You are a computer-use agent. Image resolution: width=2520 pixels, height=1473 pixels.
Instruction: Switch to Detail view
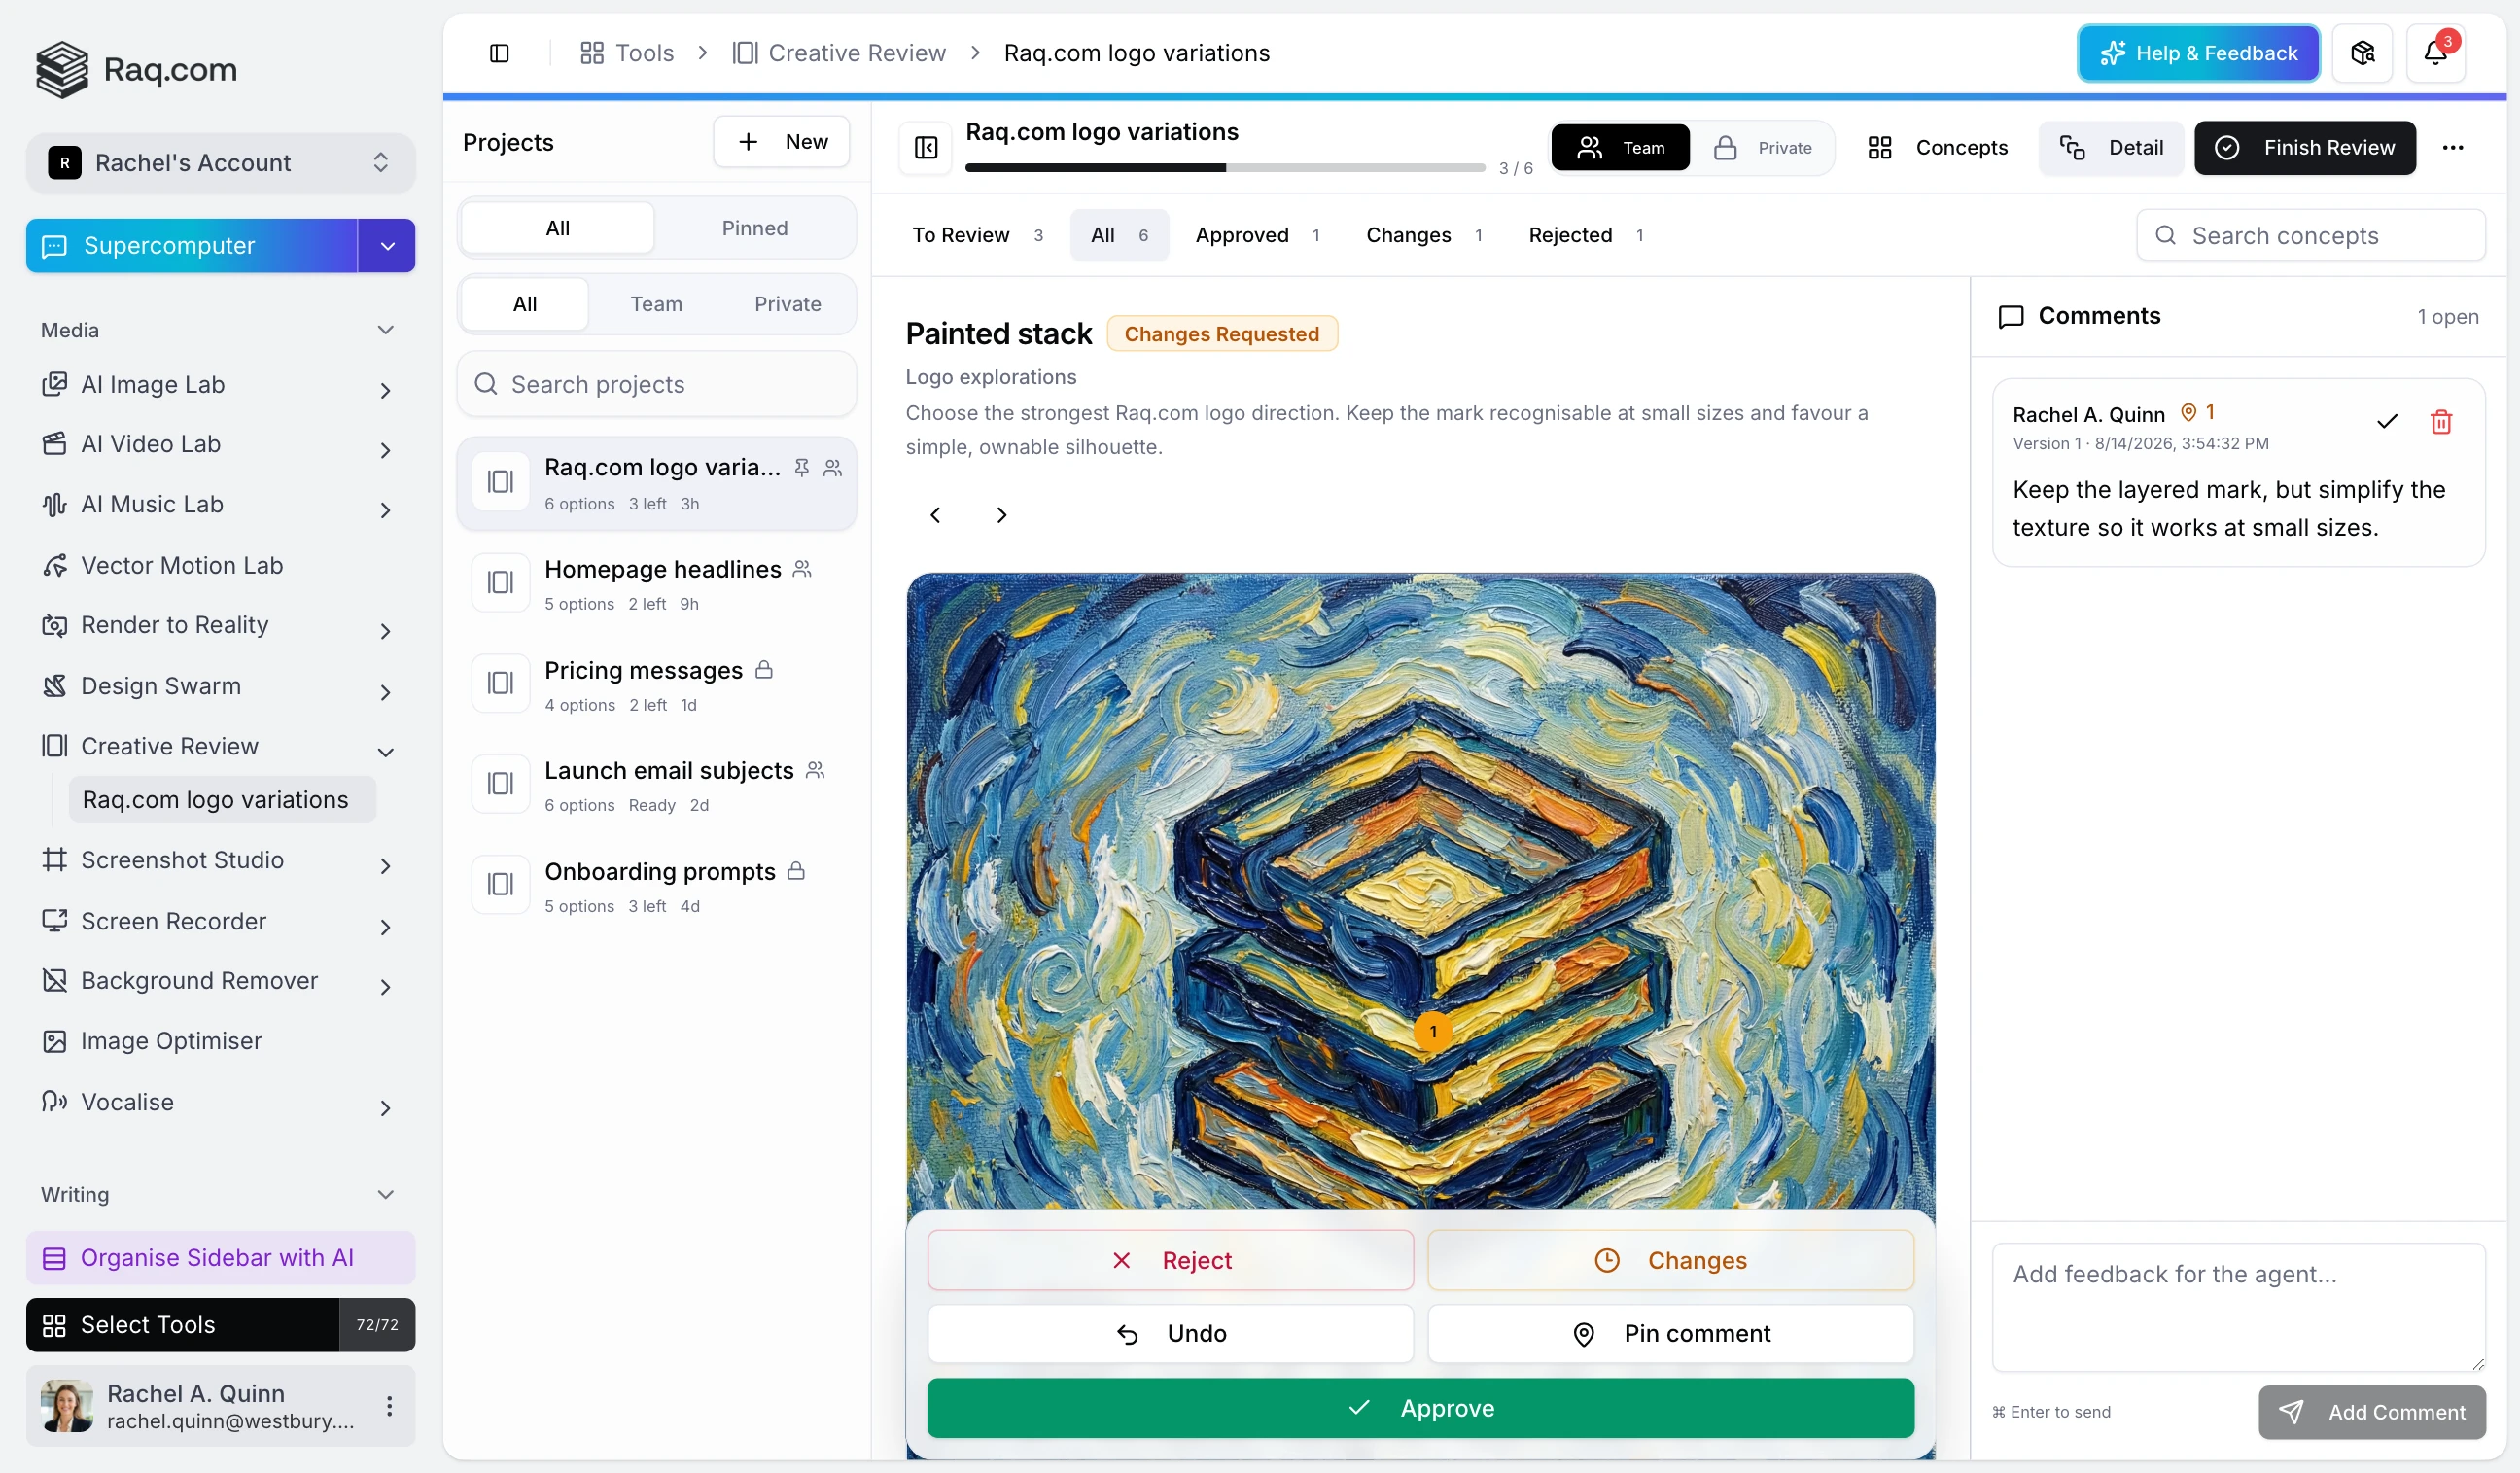click(x=2111, y=148)
